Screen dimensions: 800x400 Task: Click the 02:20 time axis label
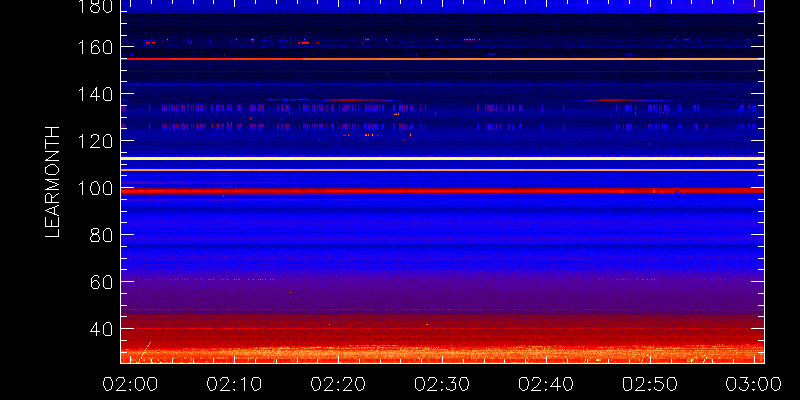(x=338, y=384)
